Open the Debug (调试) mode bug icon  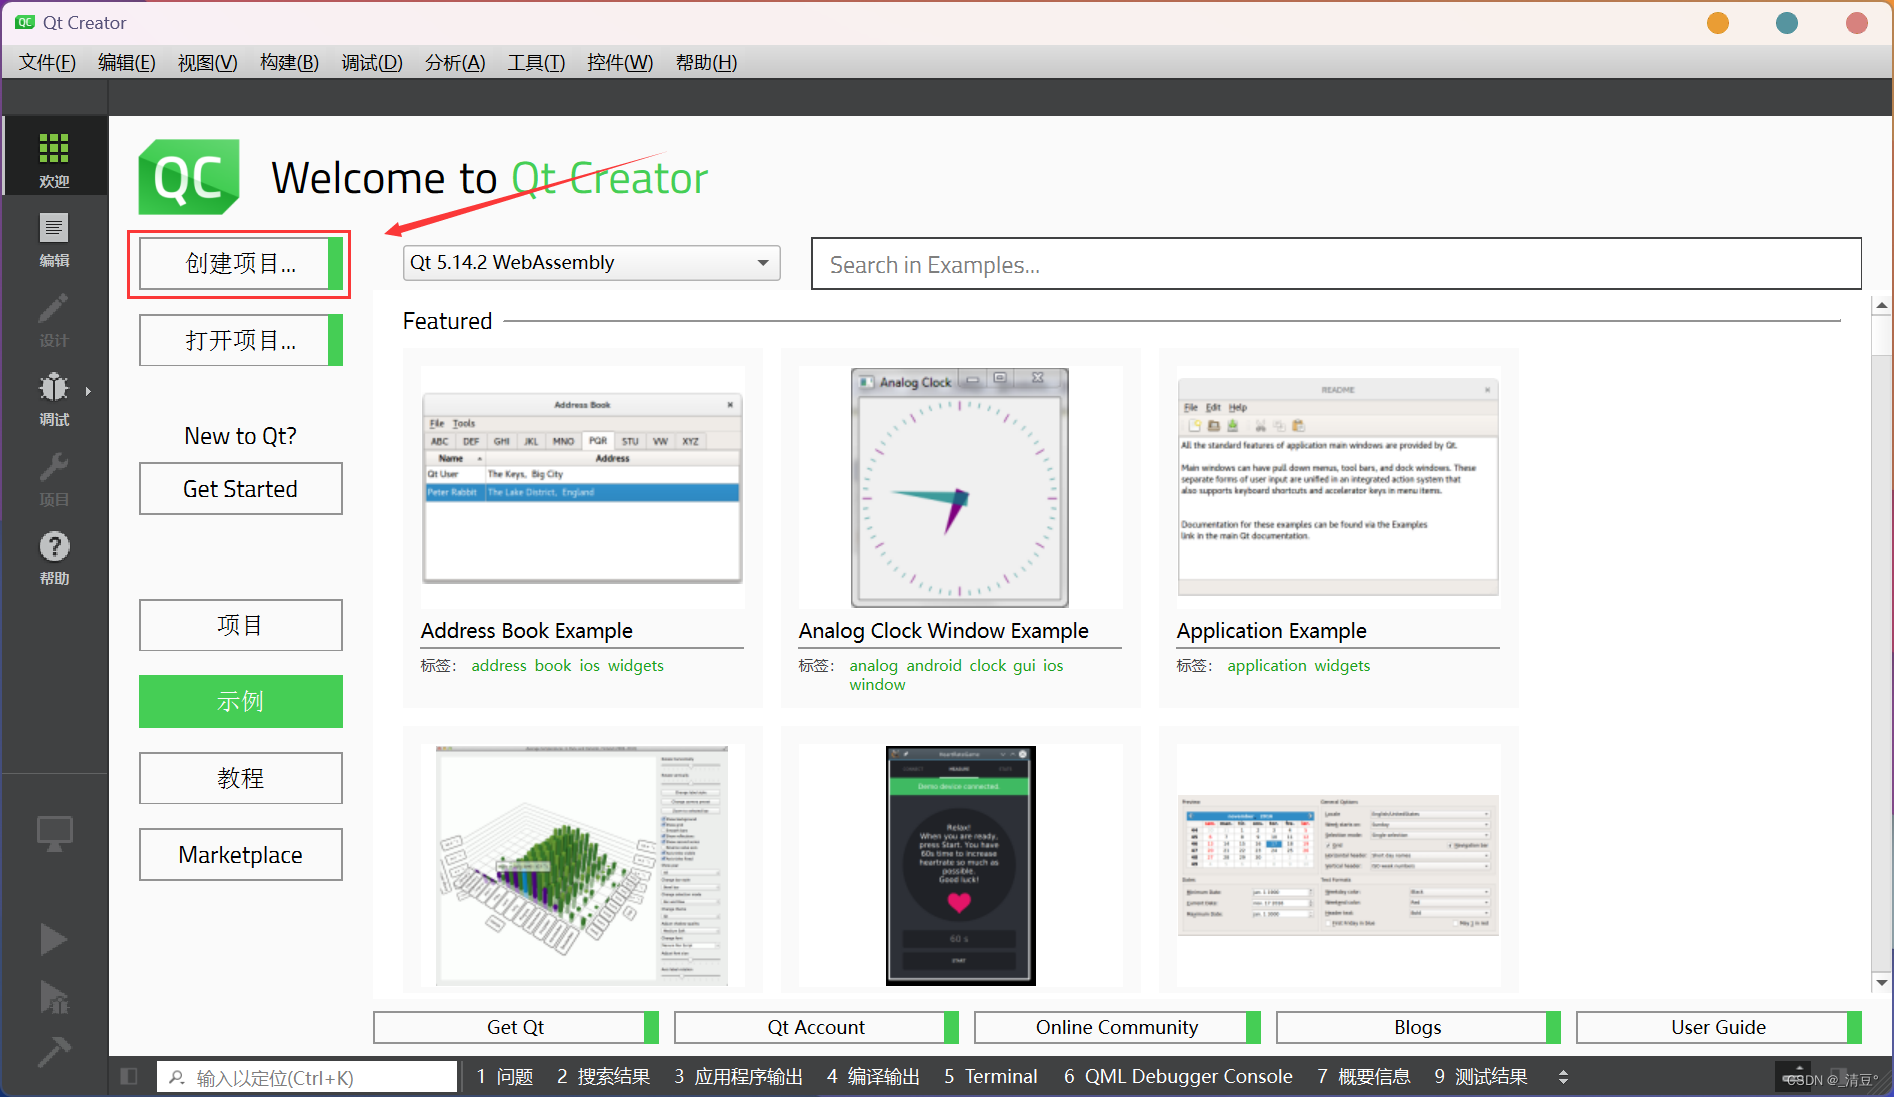(54, 387)
